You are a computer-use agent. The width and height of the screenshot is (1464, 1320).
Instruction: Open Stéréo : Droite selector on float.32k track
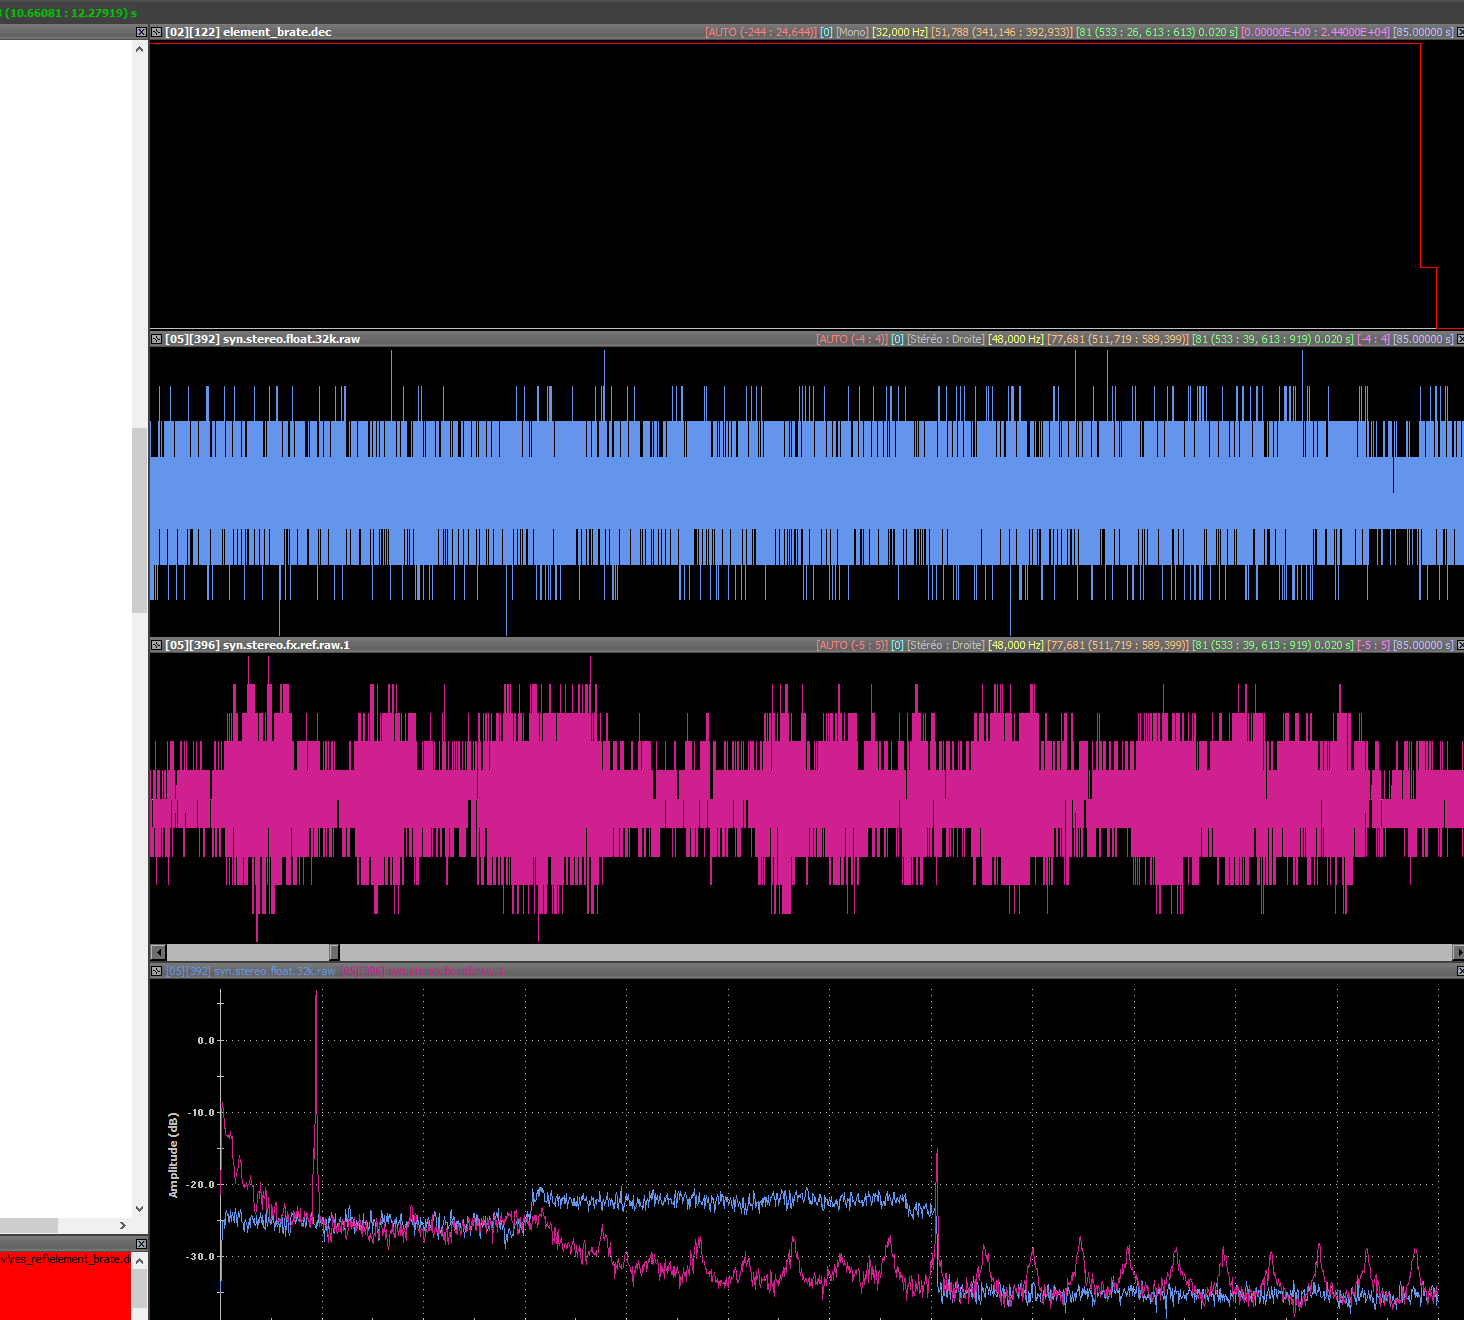(945, 339)
